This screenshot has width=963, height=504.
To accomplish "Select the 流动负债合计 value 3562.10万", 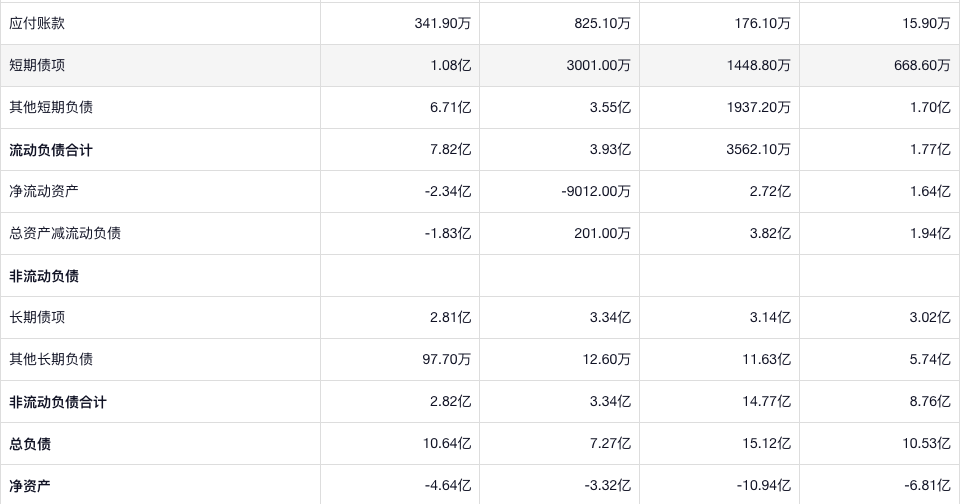I will (x=756, y=150).
